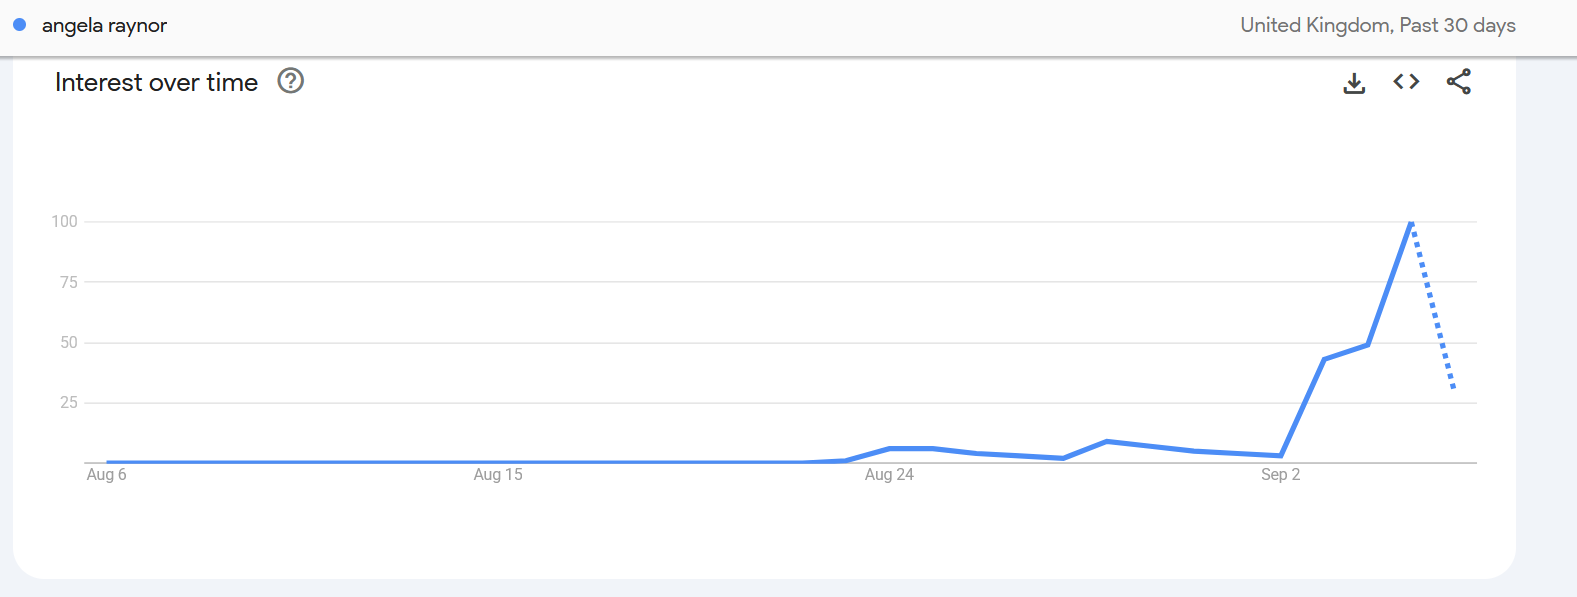Click the trend line point above Sep 2
This screenshot has height=597, width=1577.
[1280, 455]
